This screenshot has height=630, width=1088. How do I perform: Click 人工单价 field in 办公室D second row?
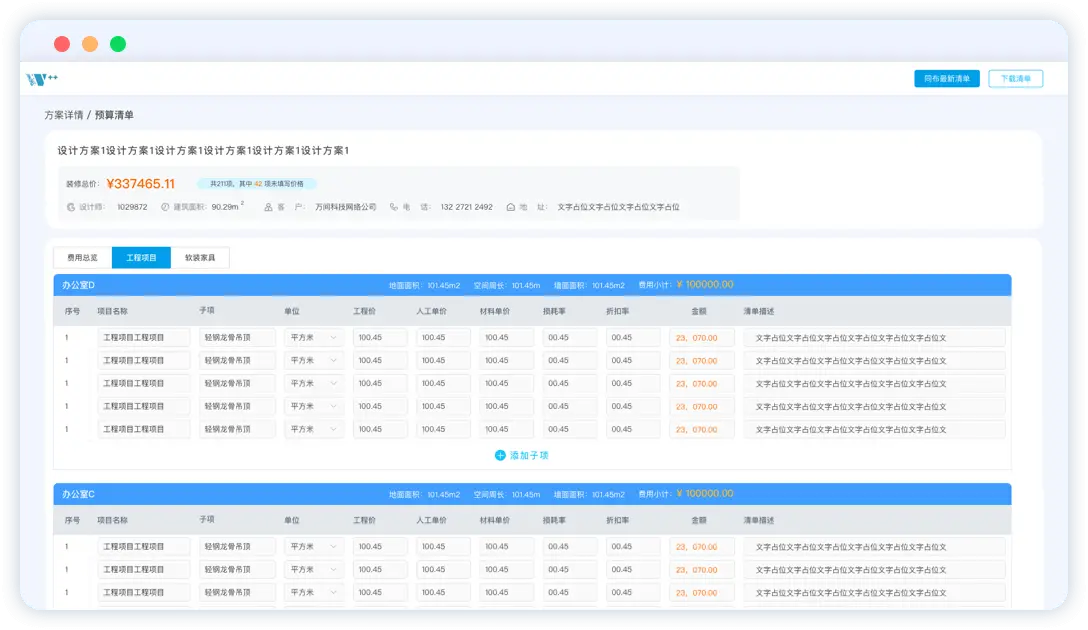(443, 360)
